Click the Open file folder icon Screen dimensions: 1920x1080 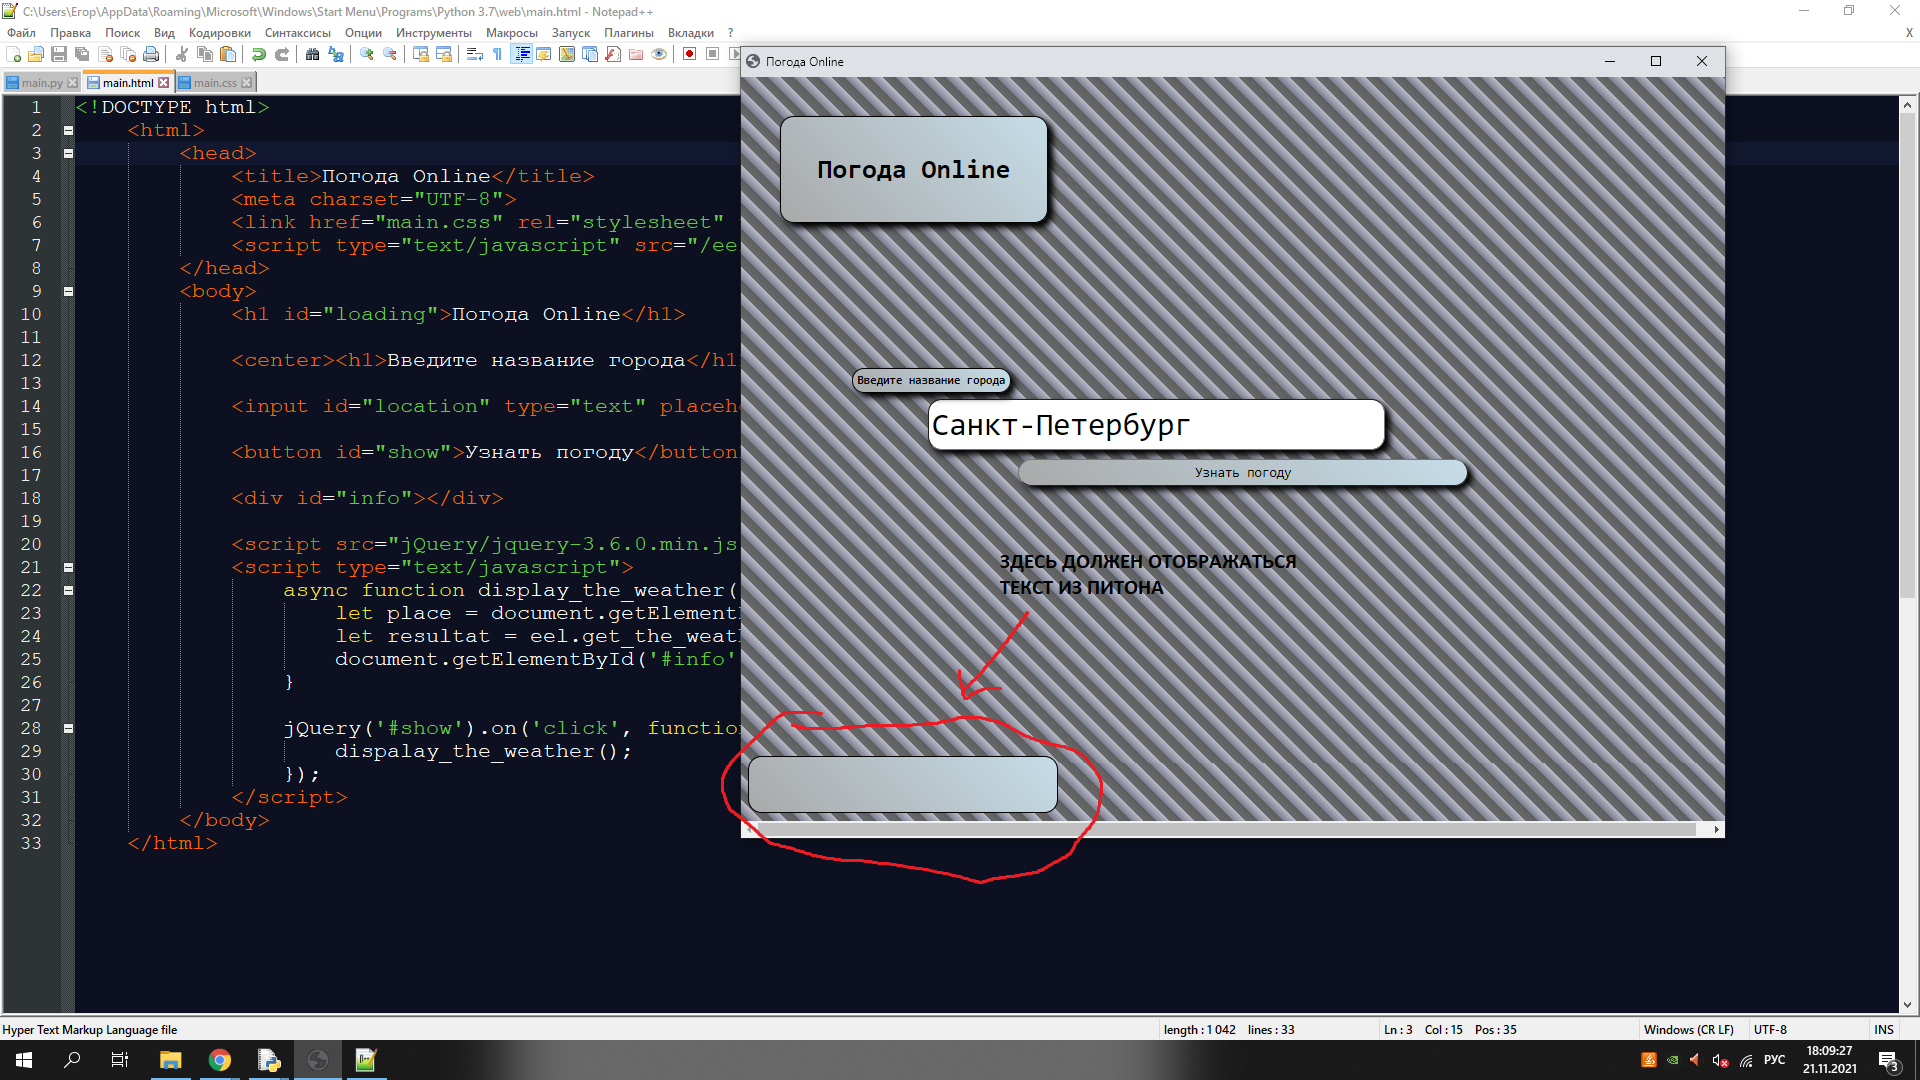[x=36, y=54]
